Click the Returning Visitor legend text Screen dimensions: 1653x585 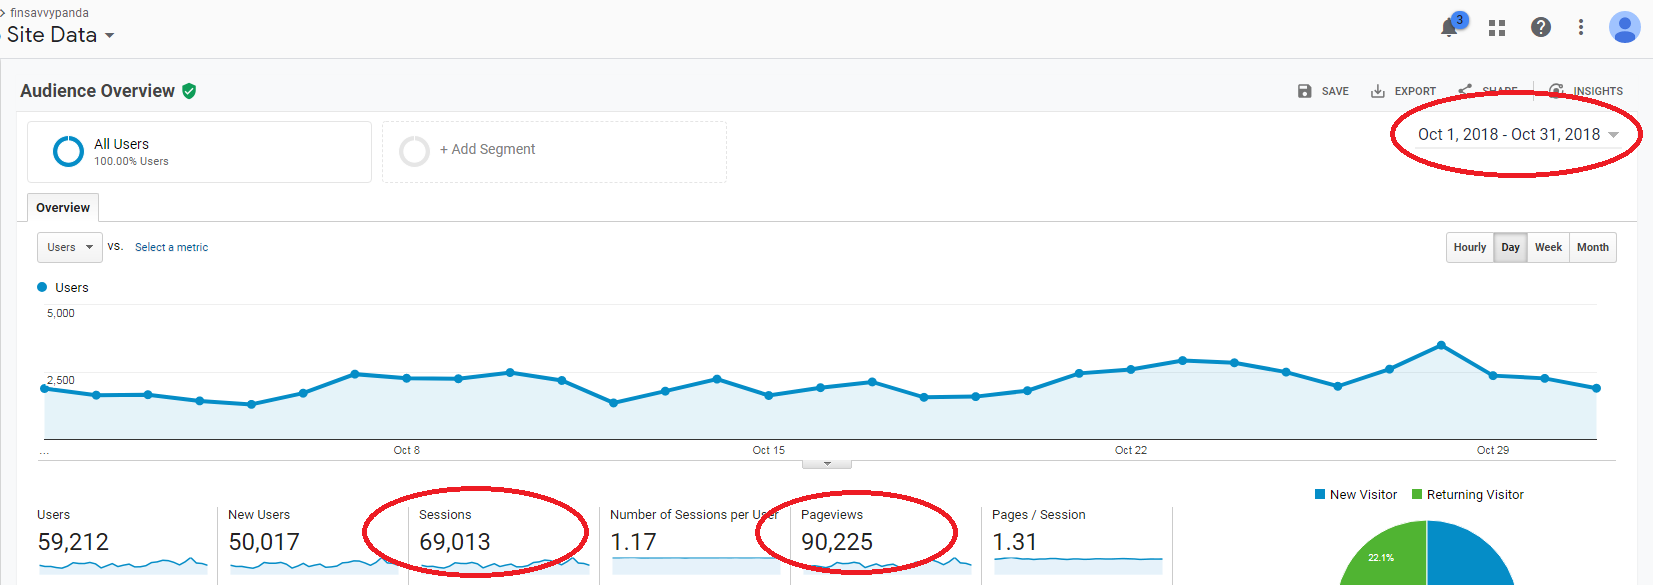pos(1475,494)
